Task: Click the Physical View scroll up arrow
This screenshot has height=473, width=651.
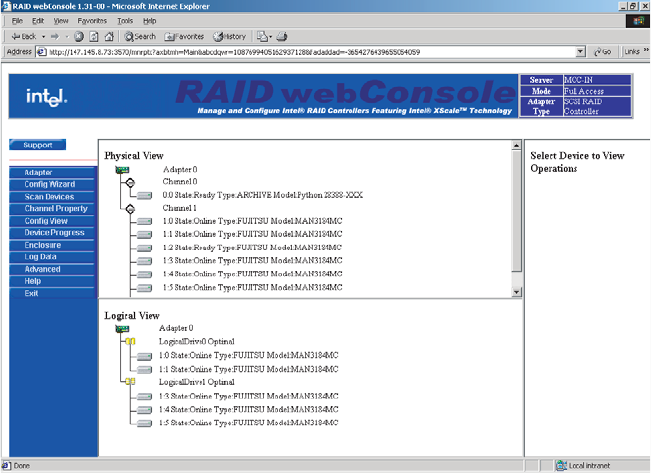Action: point(516,145)
